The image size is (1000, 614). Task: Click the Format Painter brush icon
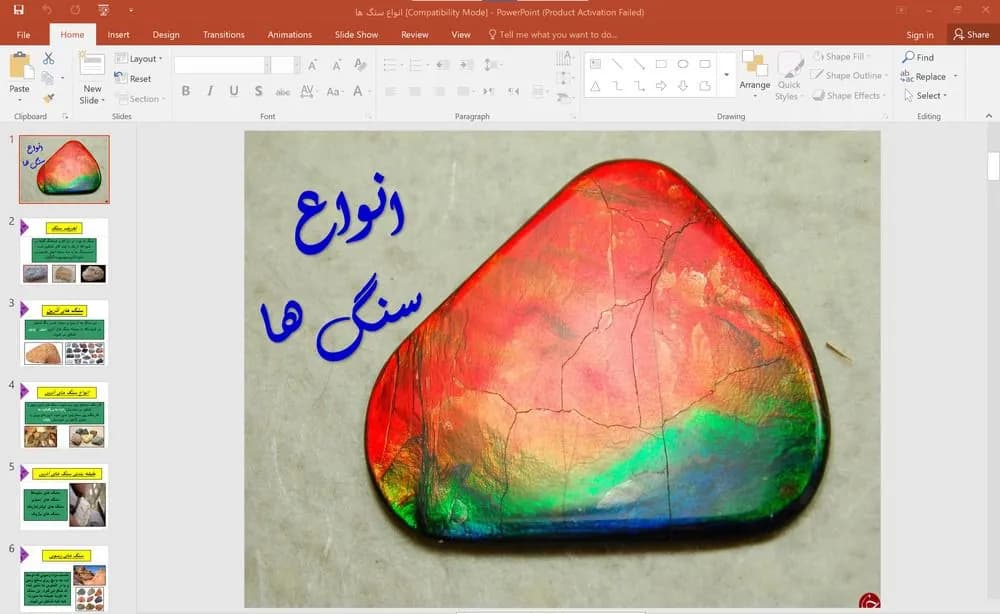click(48, 98)
